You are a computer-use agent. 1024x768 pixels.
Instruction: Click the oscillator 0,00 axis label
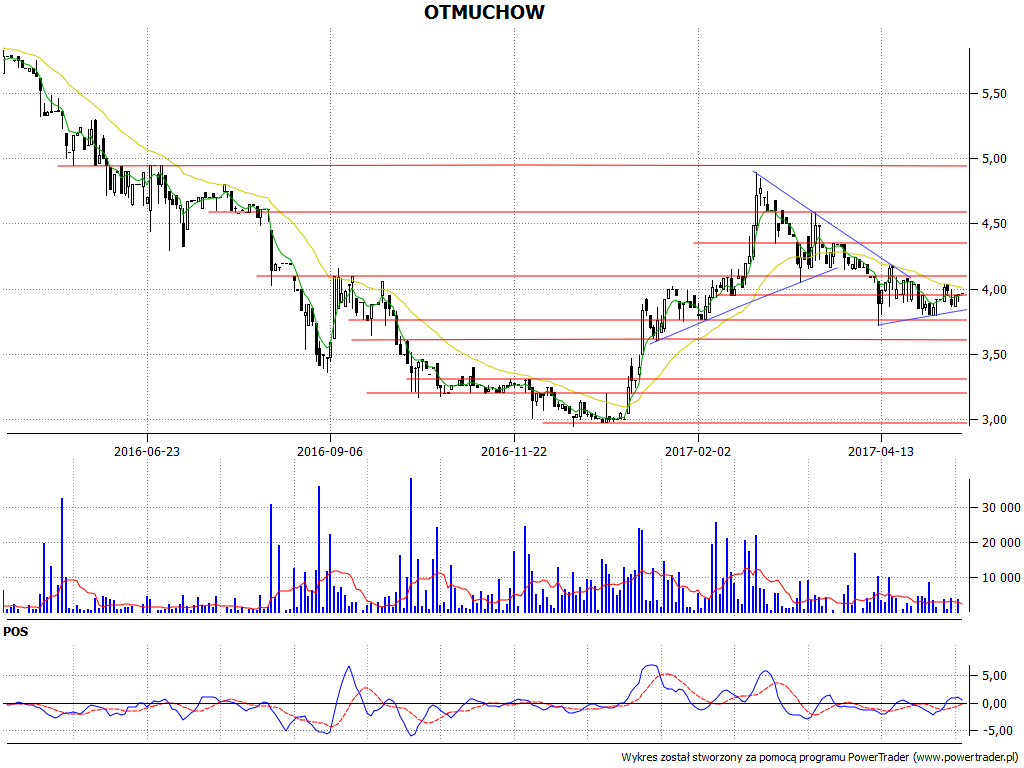994,704
